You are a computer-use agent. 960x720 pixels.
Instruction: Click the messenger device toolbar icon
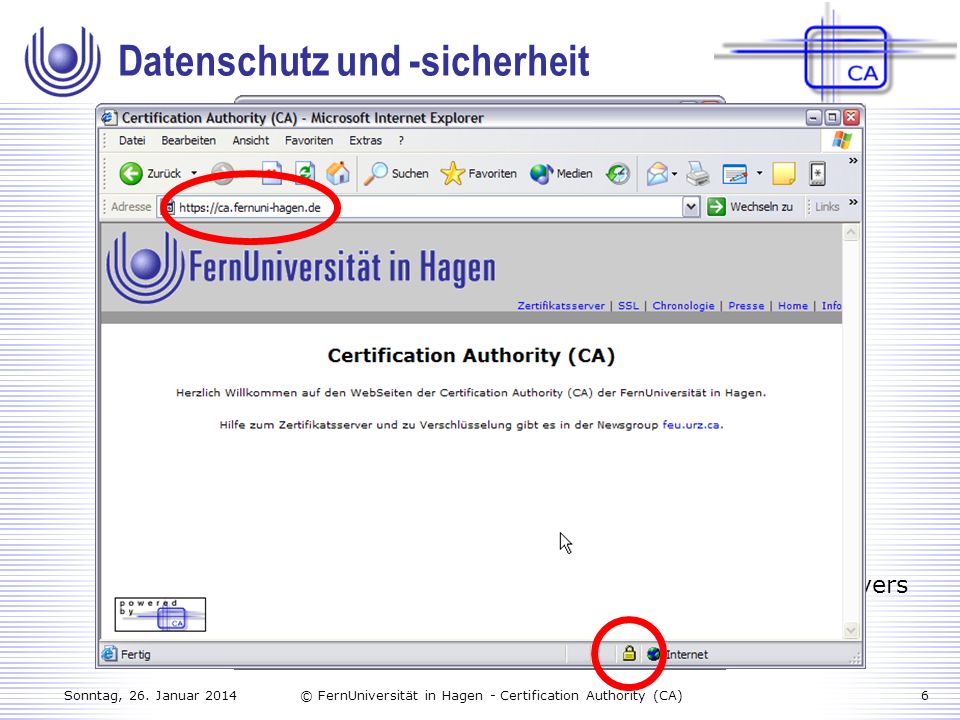(x=817, y=174)
